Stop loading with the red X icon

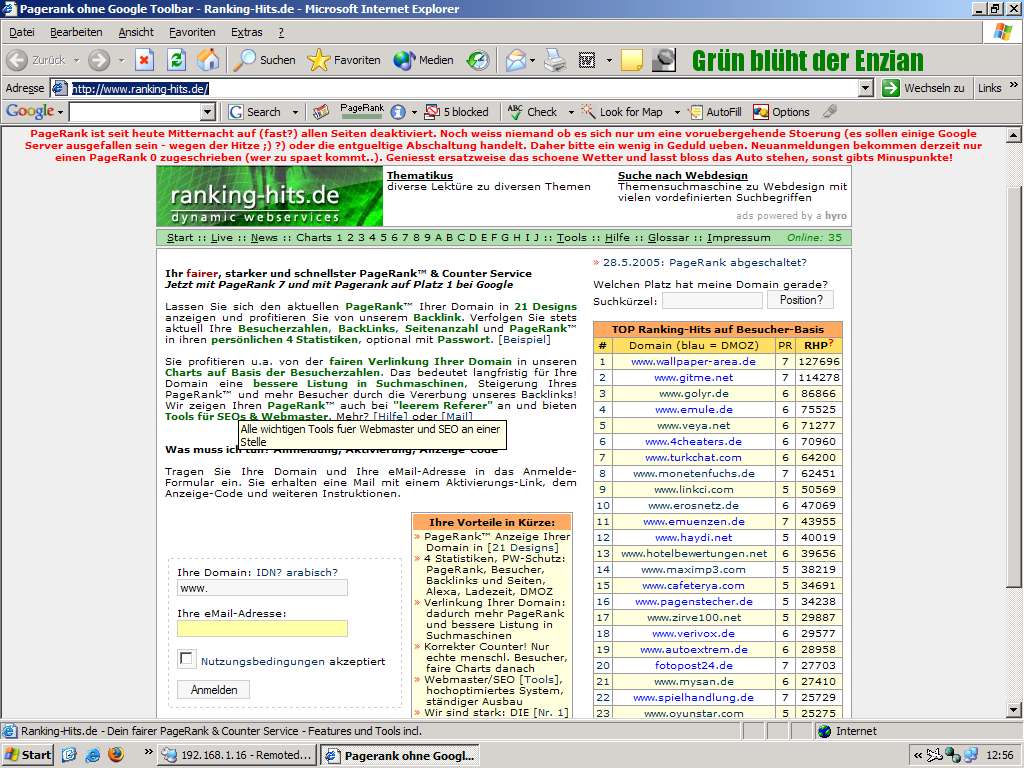[x=144, y=60]
